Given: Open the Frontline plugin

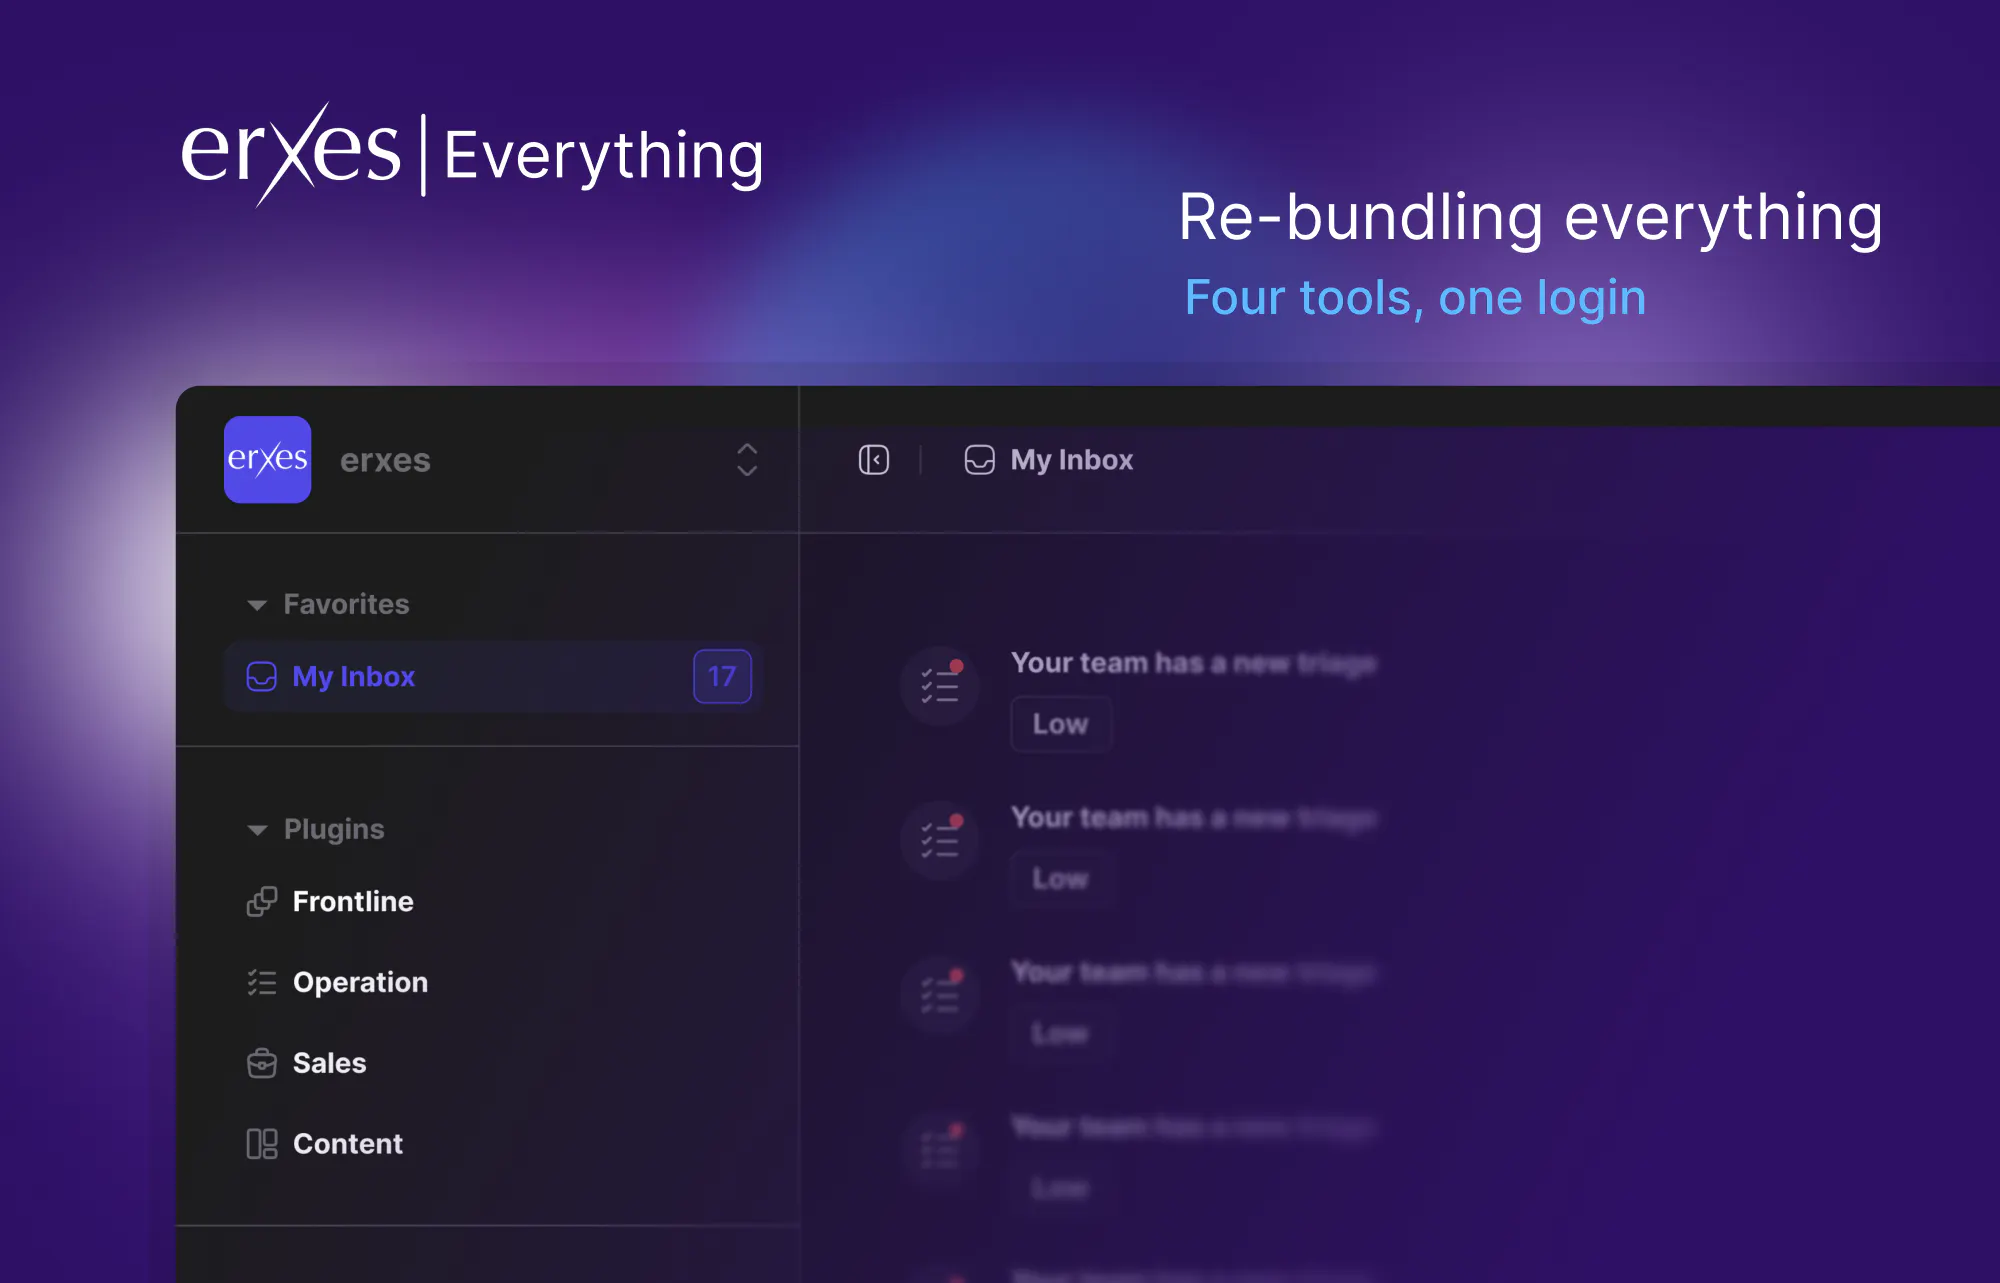Looking at the screenshot, I should click(x=353, y=902).
